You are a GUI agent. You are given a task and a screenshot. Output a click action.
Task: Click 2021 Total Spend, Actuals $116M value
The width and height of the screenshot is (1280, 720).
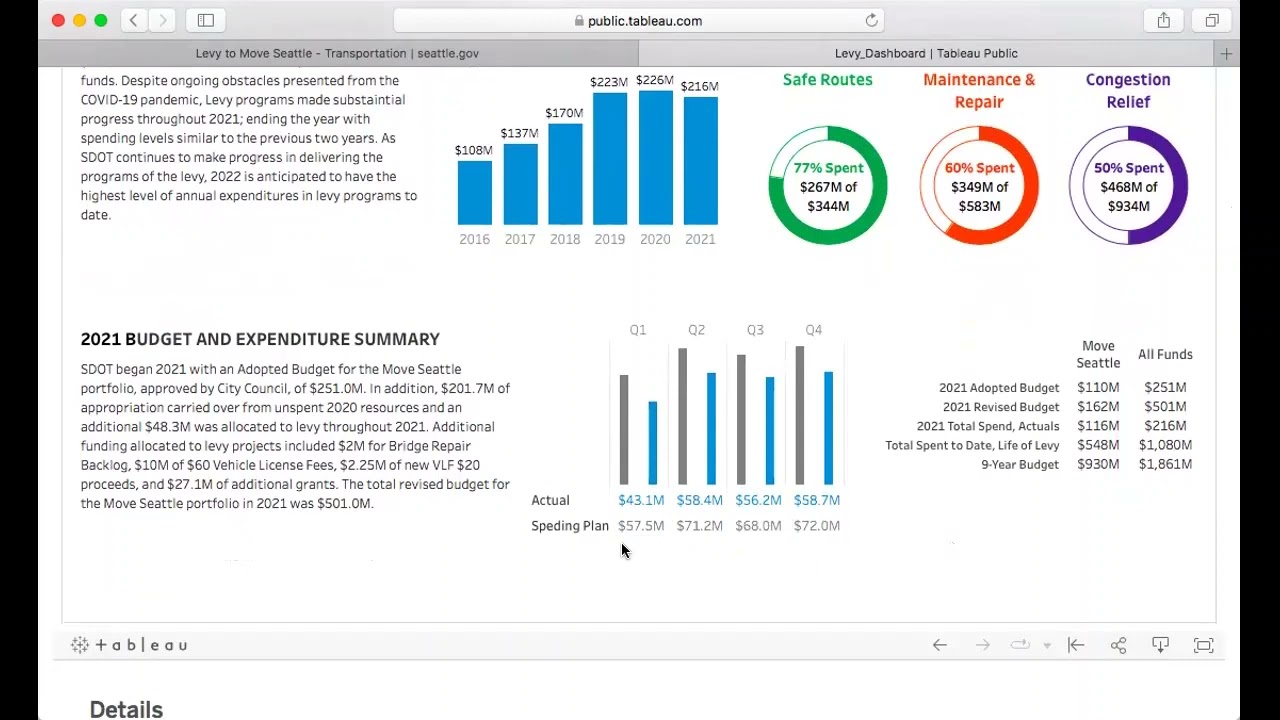[1098, 426]
